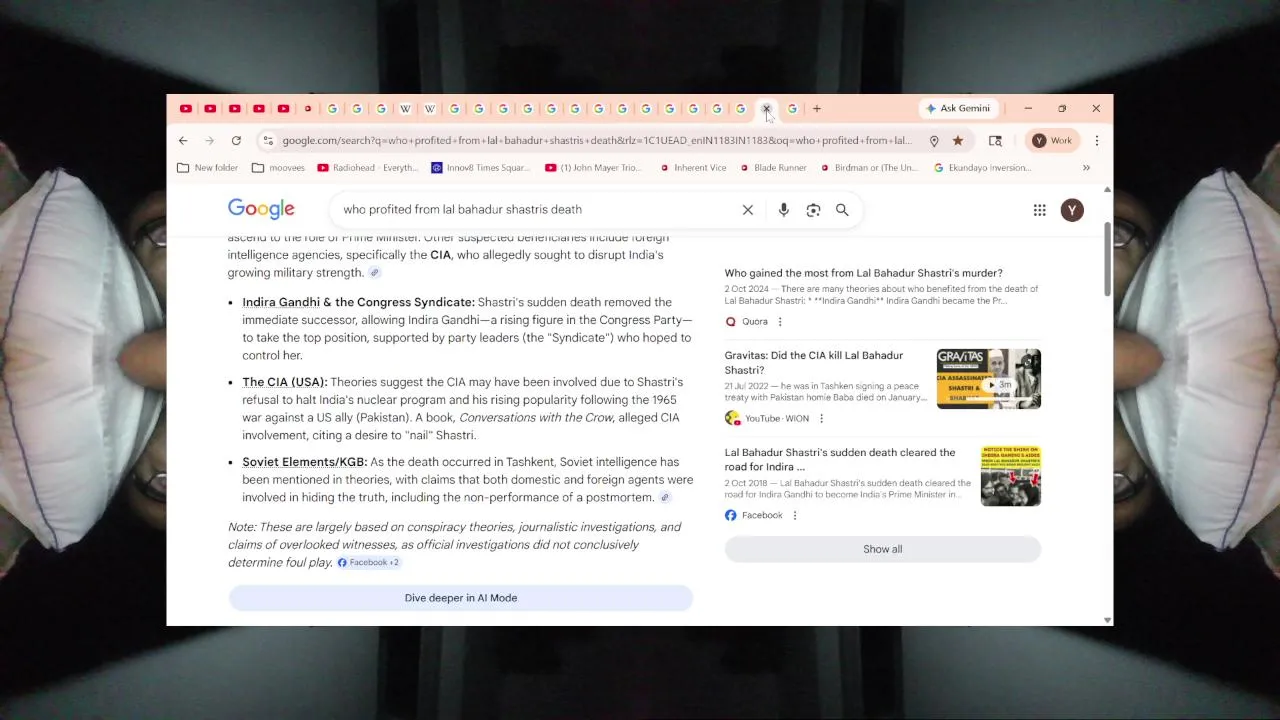Click the Note paragraph starting 'These are largely'
The height and width of the screenshot is (720, 1280).
(x=454, y=545)
